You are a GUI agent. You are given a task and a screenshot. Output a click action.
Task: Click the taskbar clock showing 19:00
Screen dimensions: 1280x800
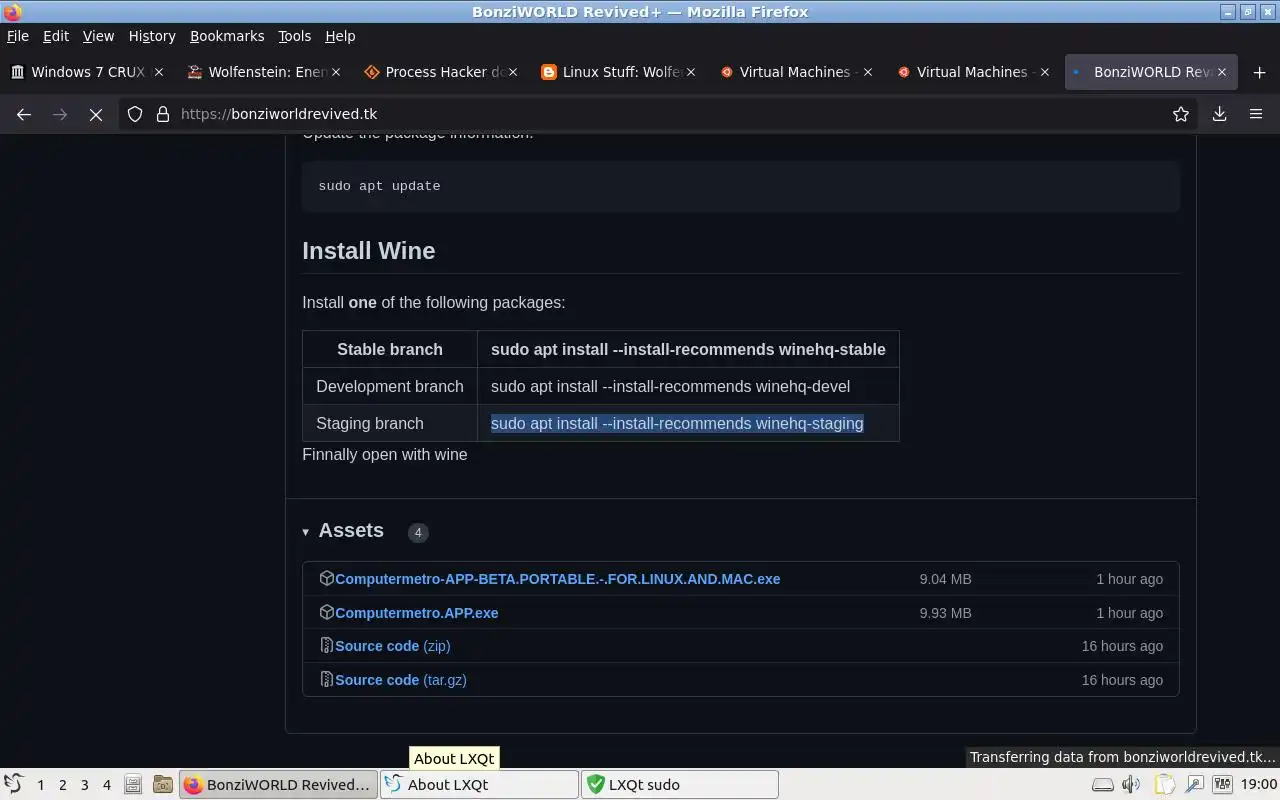click(x=1259, y=785)
